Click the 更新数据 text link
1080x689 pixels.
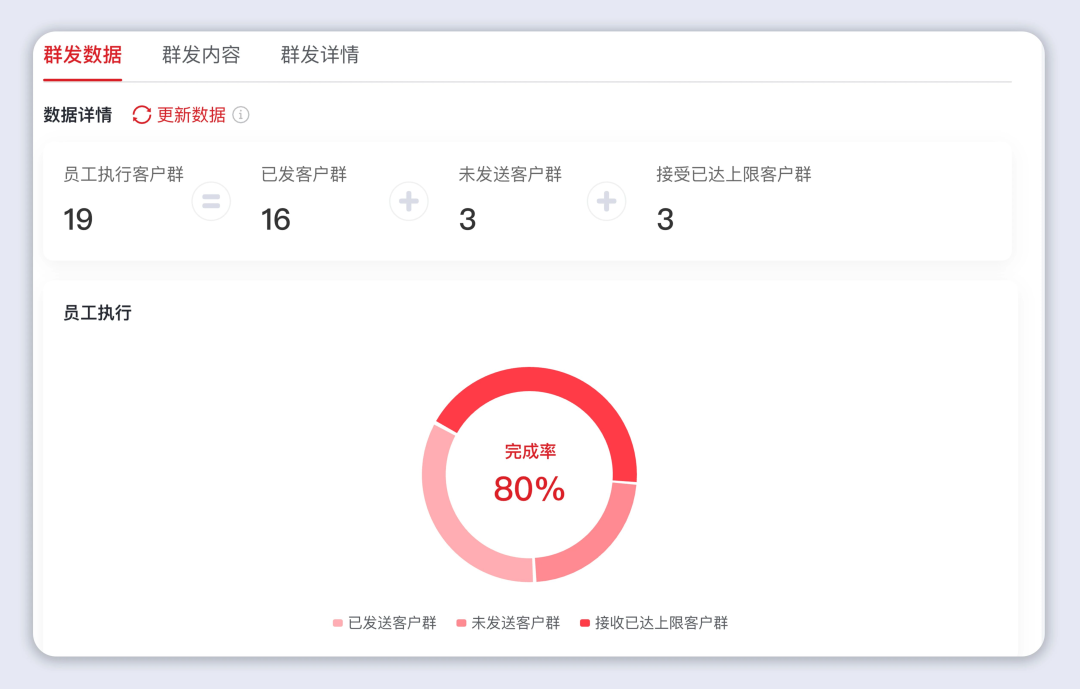coord(191,115)
